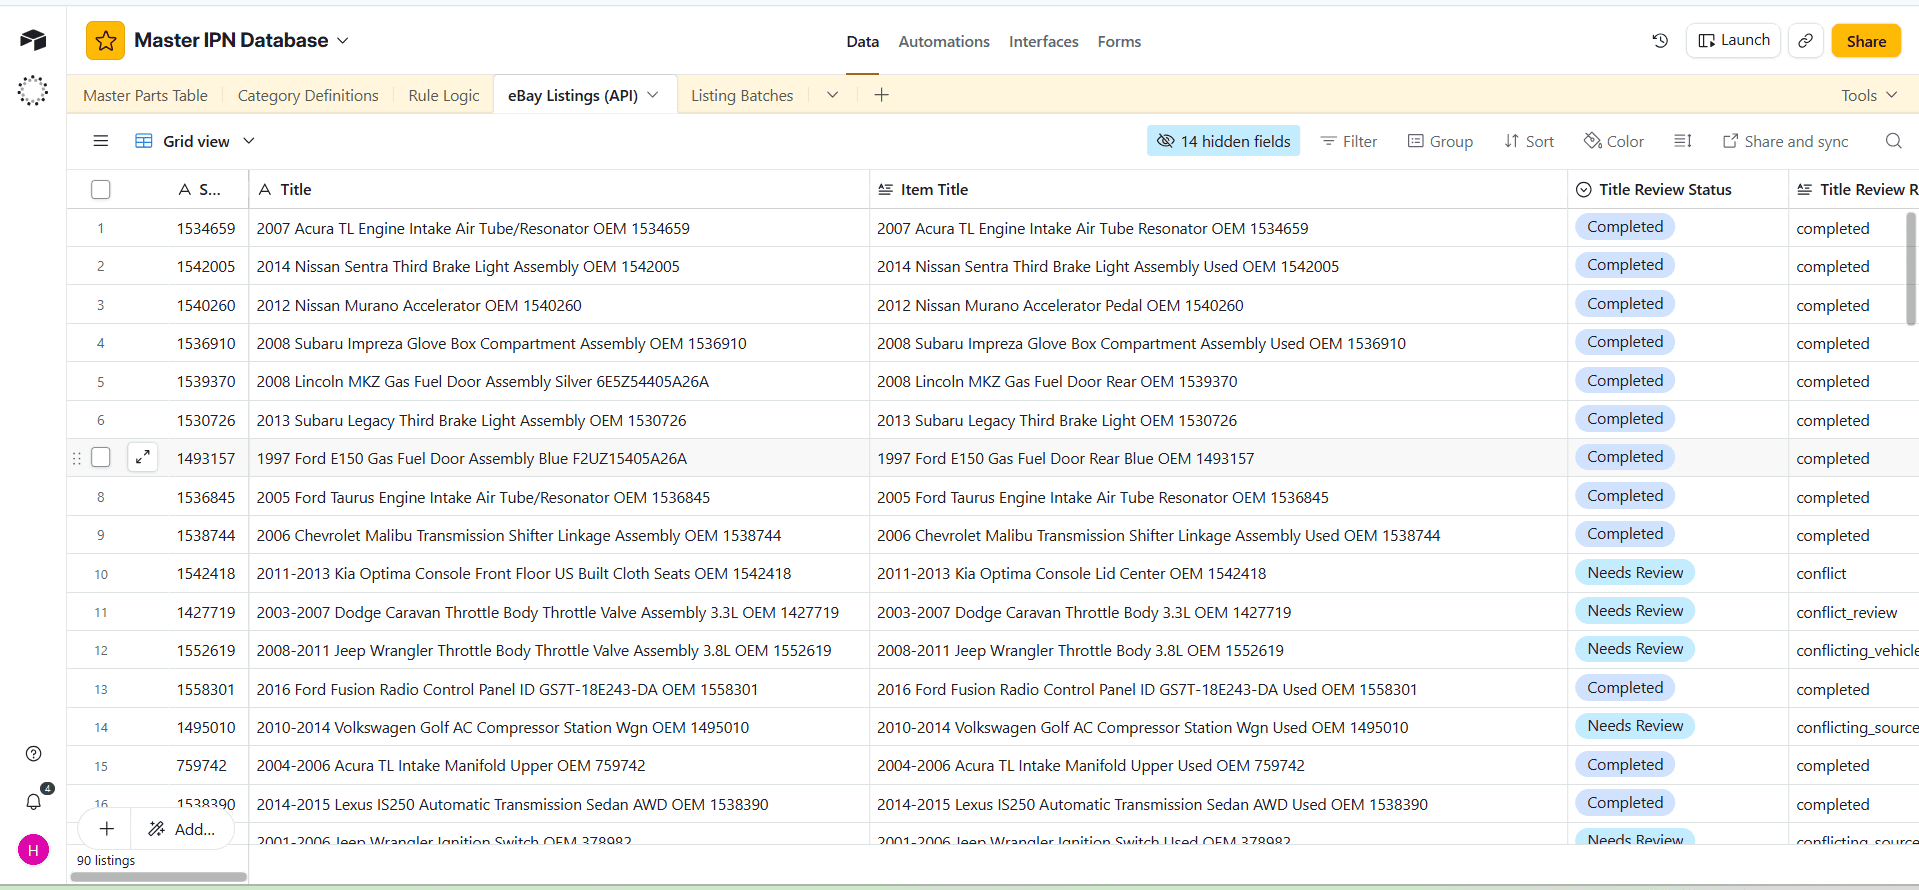The height and width of the screenshot is (890, 1919).
Task: Click the '90 listings' summary text
Action: click(x=106, y=860)
